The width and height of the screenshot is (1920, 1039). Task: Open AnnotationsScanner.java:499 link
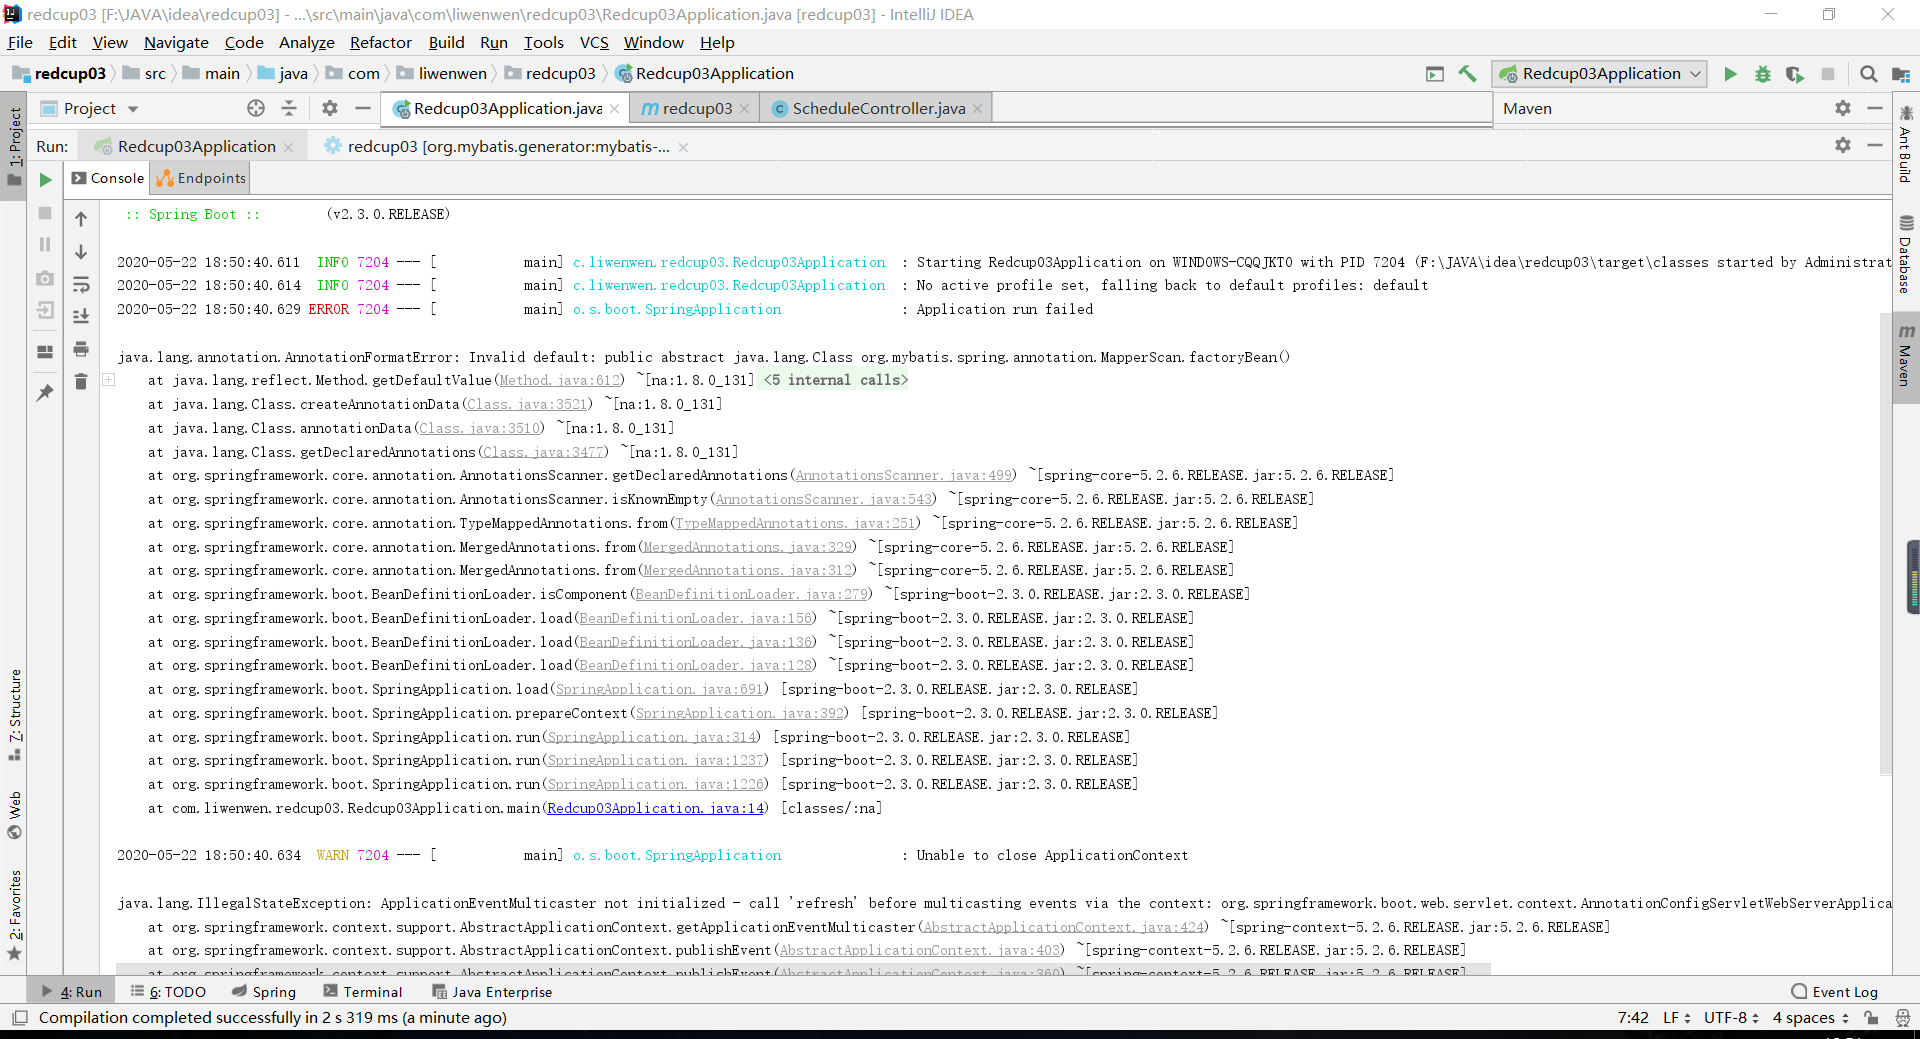pos(904,475)
